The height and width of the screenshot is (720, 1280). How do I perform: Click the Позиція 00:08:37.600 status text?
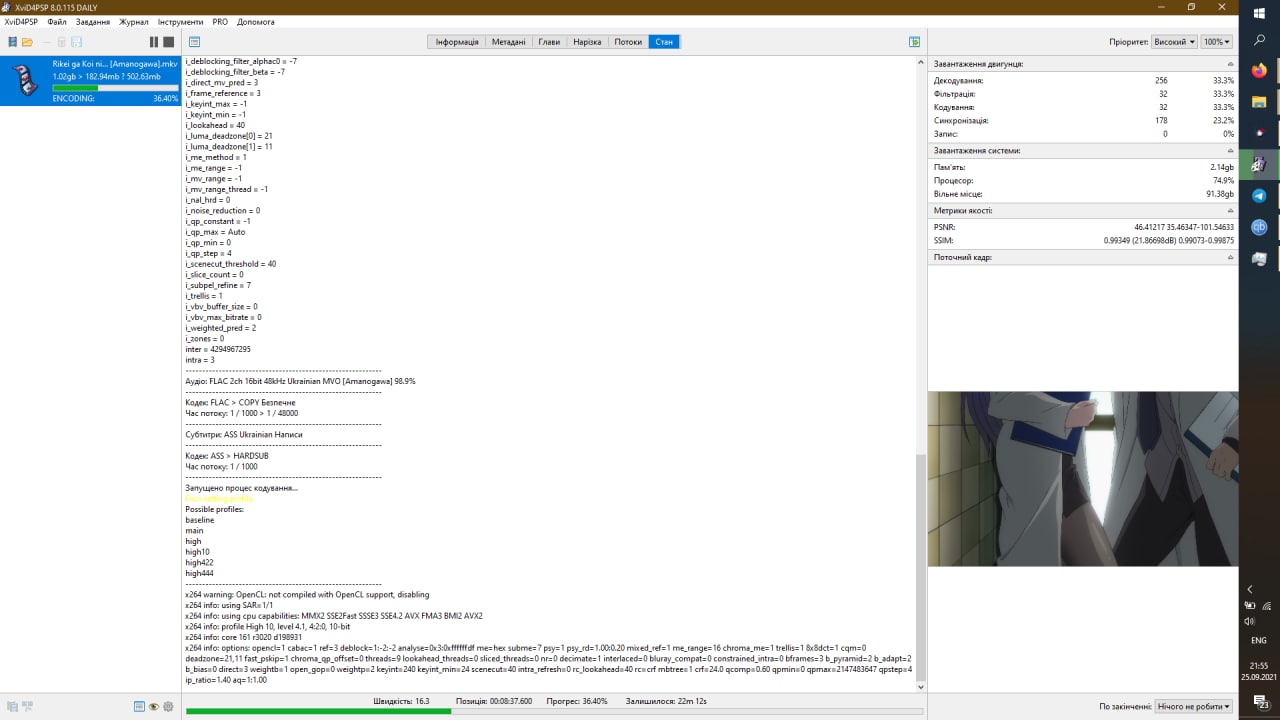(x=493, y=701)
